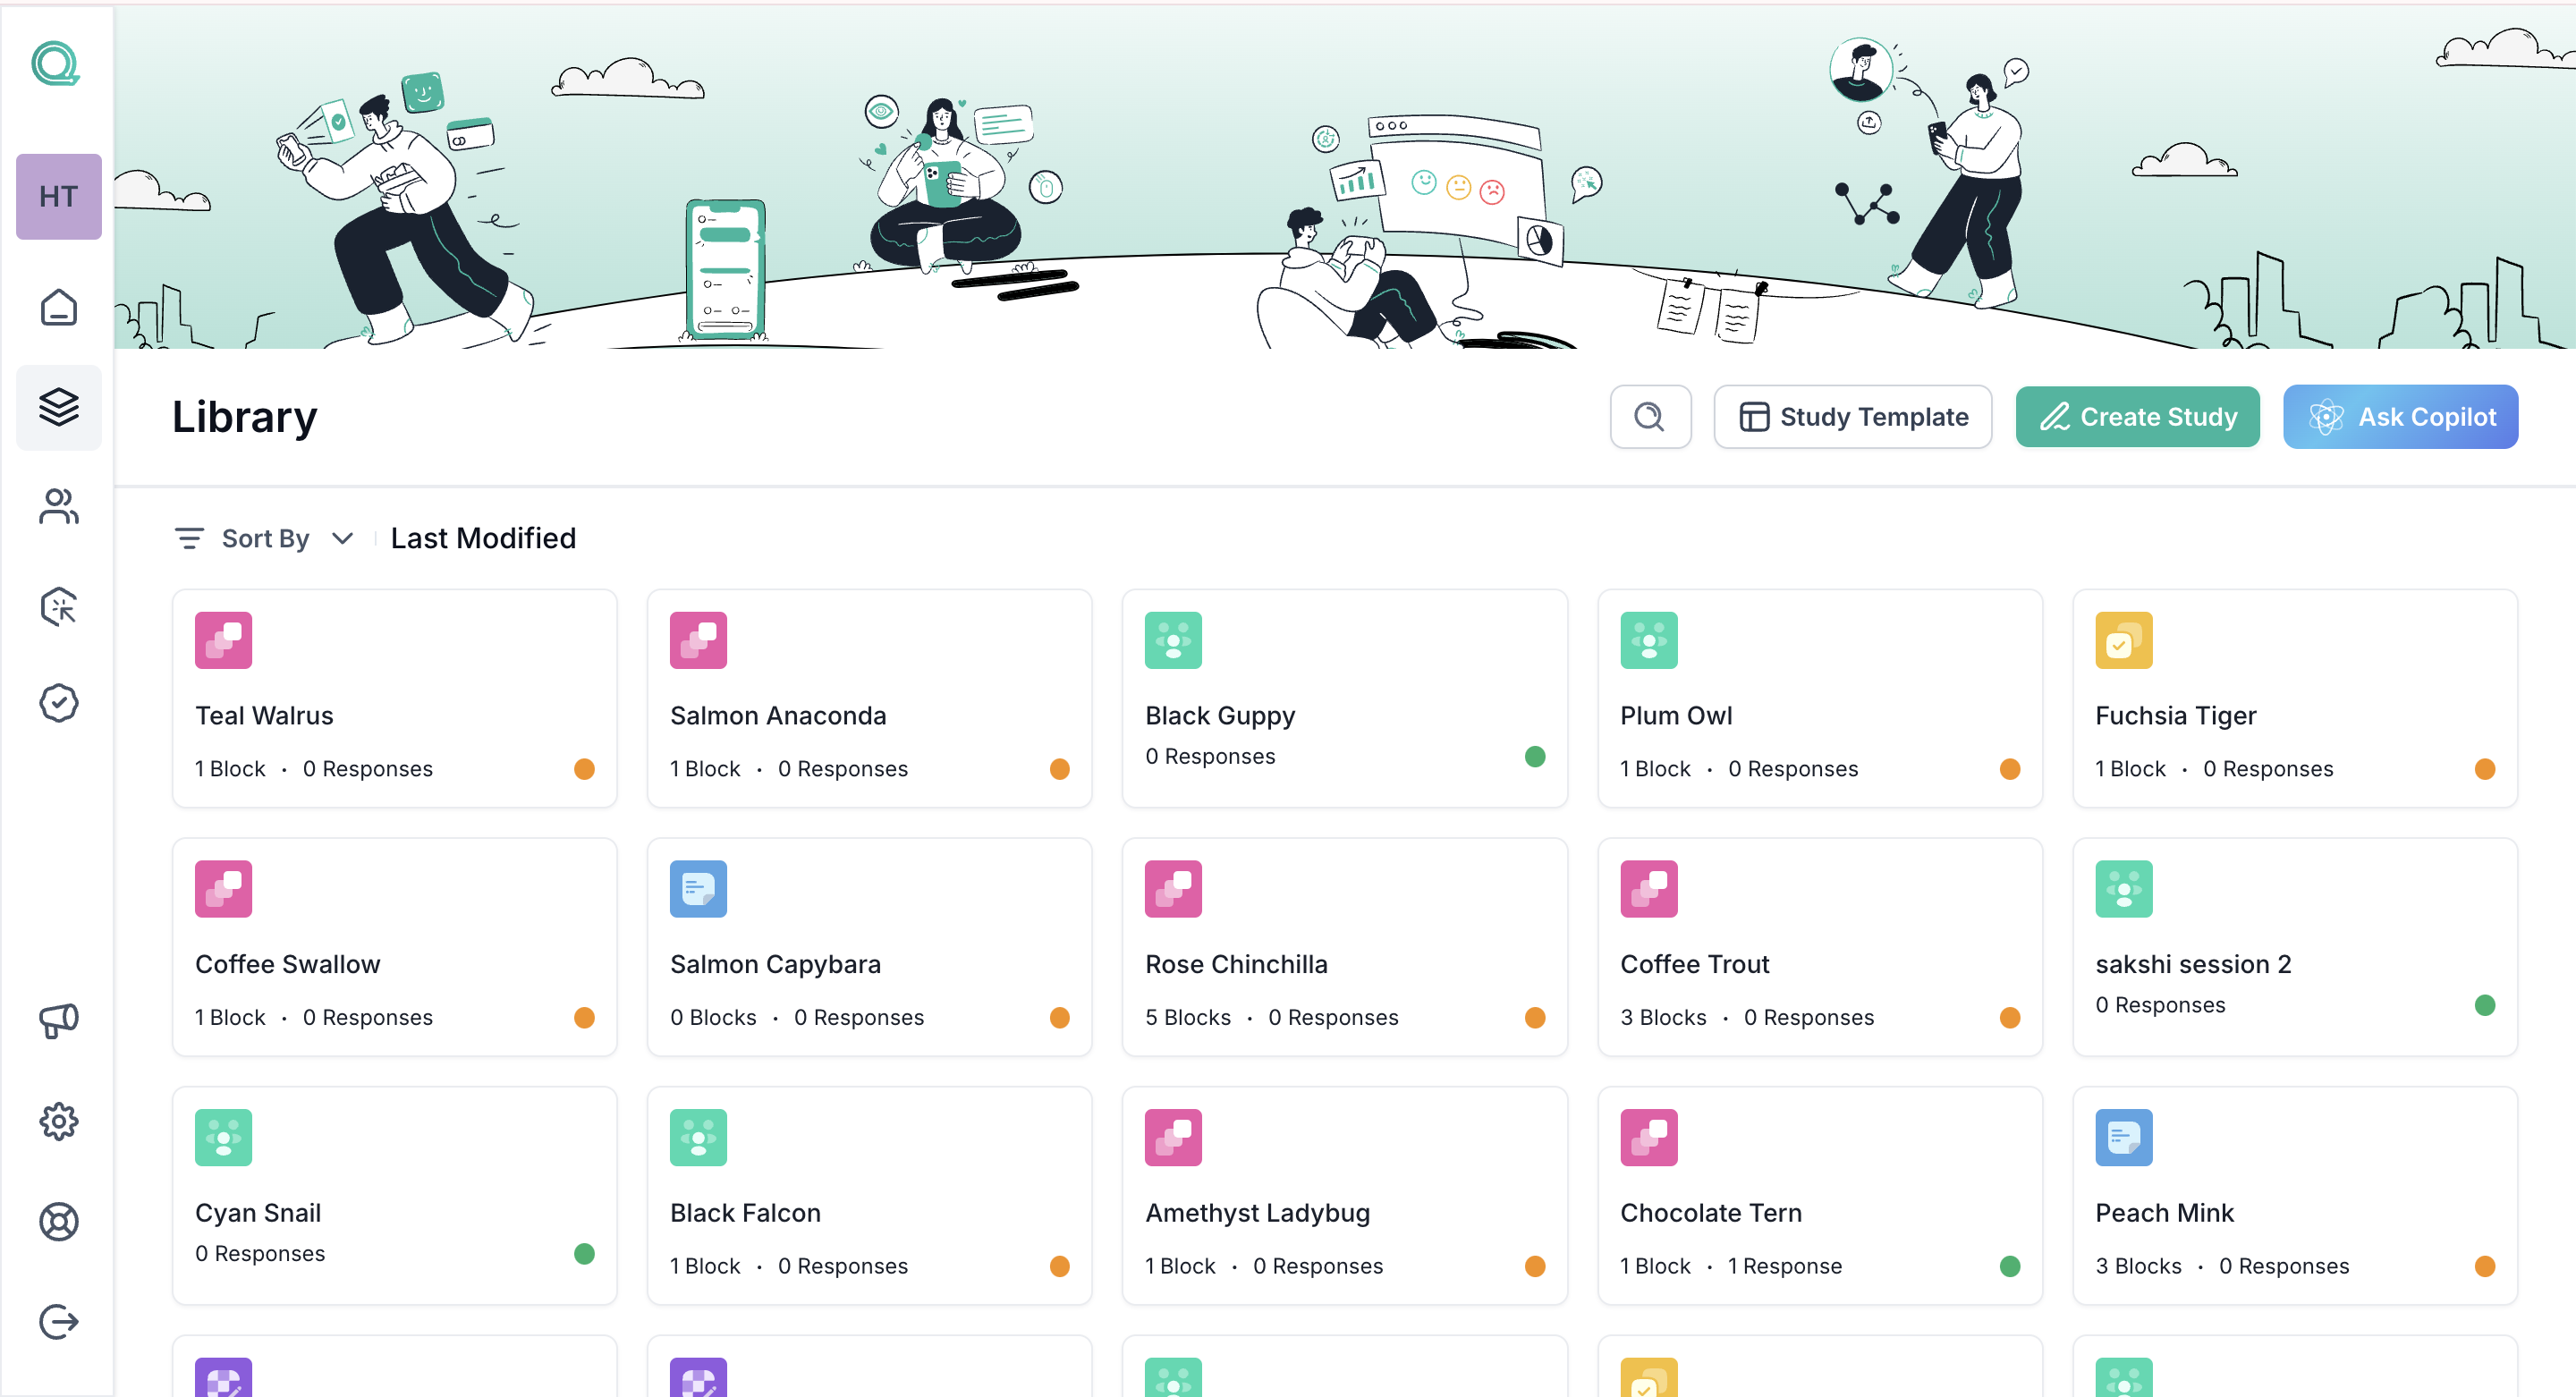Open the Sort By dropdown label
Viewport: 2576px width, 1397px height.
click(265, 539)
